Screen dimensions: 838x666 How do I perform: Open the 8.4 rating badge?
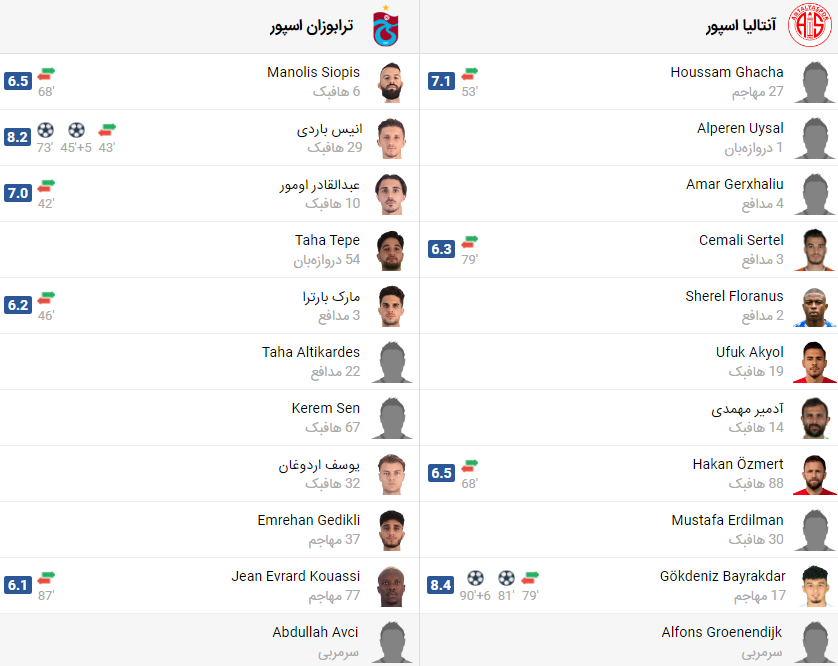(x=441, y=585)
